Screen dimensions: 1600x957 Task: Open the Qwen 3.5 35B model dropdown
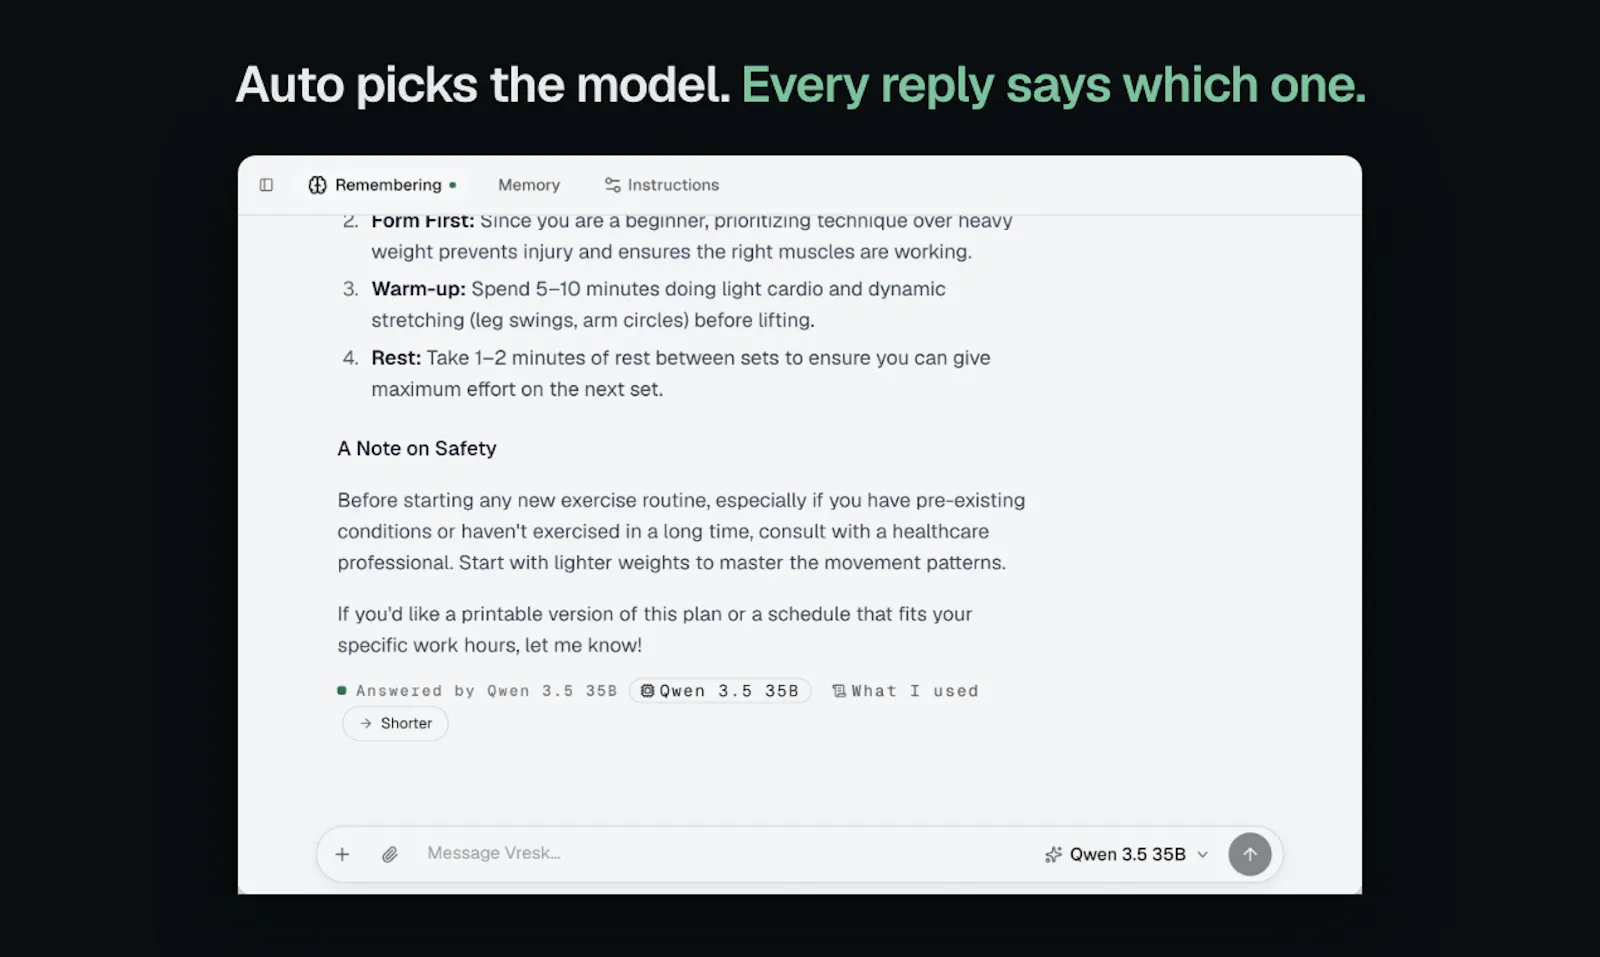(1127, 854)
